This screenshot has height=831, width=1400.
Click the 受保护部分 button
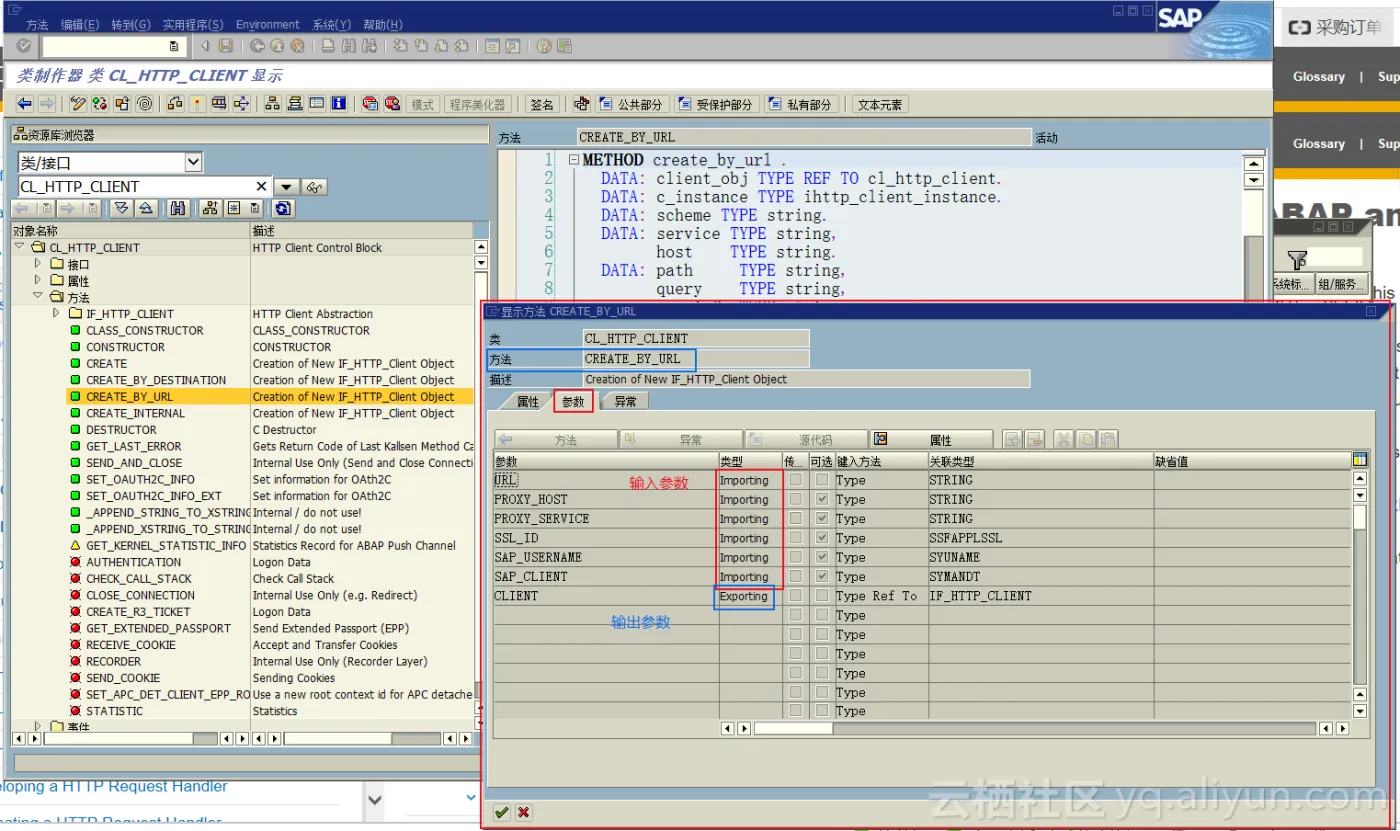pyautogui.click(x=715, y=104)
